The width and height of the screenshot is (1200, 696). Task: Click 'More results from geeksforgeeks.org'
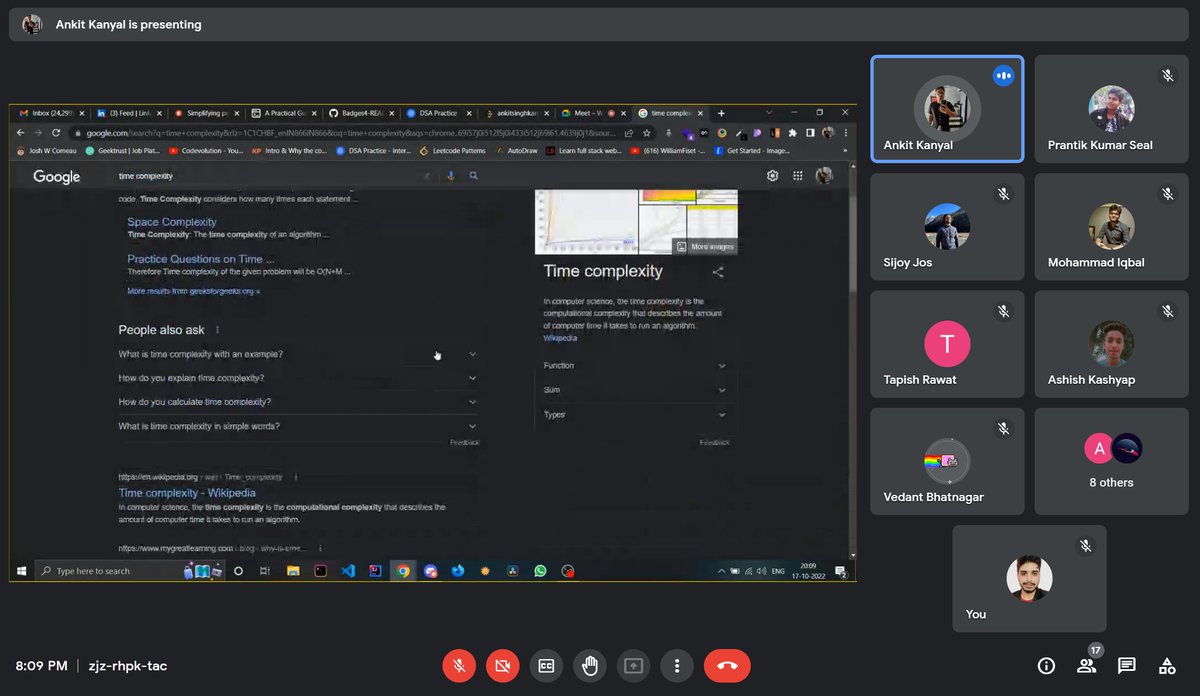[x=194, y=291]
